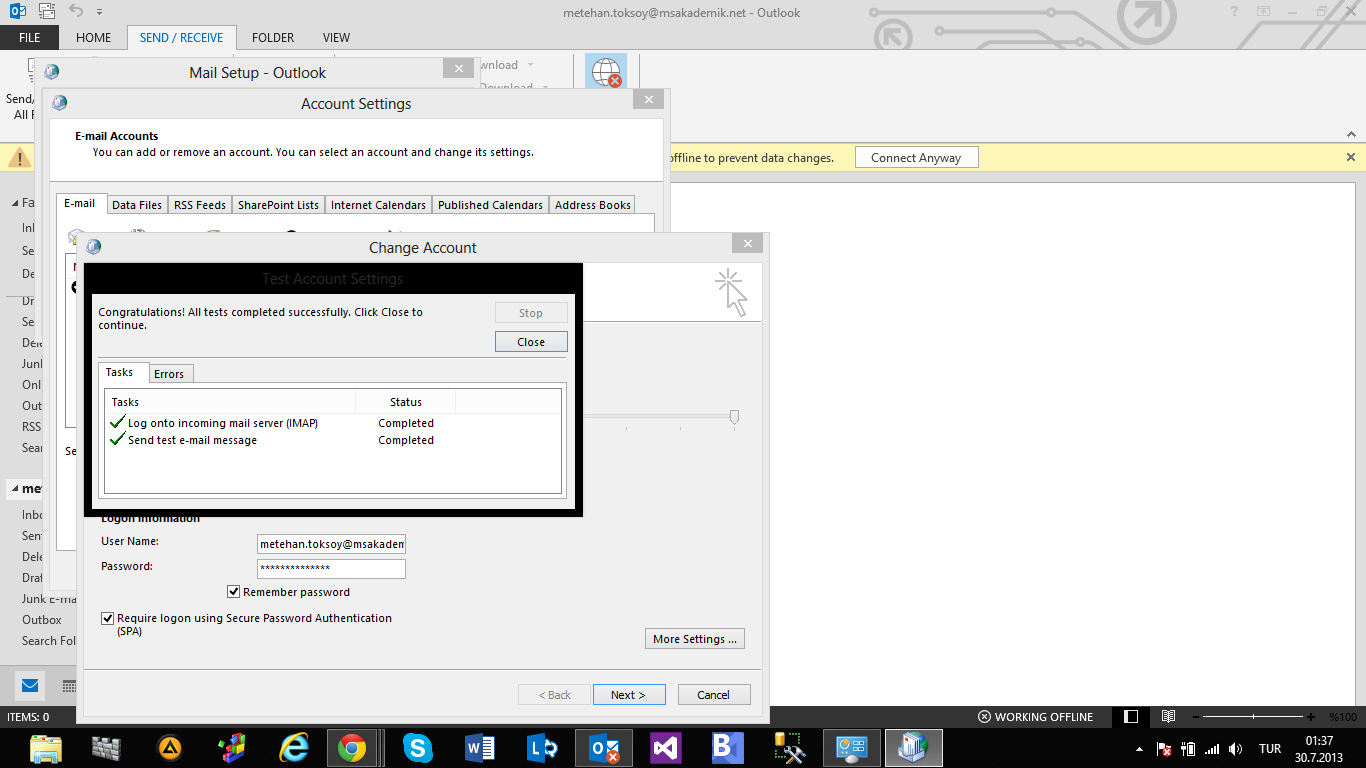Launch Google Chrome from the taskbar
The image size is (1366, 768).
click(x=351, y=748)
